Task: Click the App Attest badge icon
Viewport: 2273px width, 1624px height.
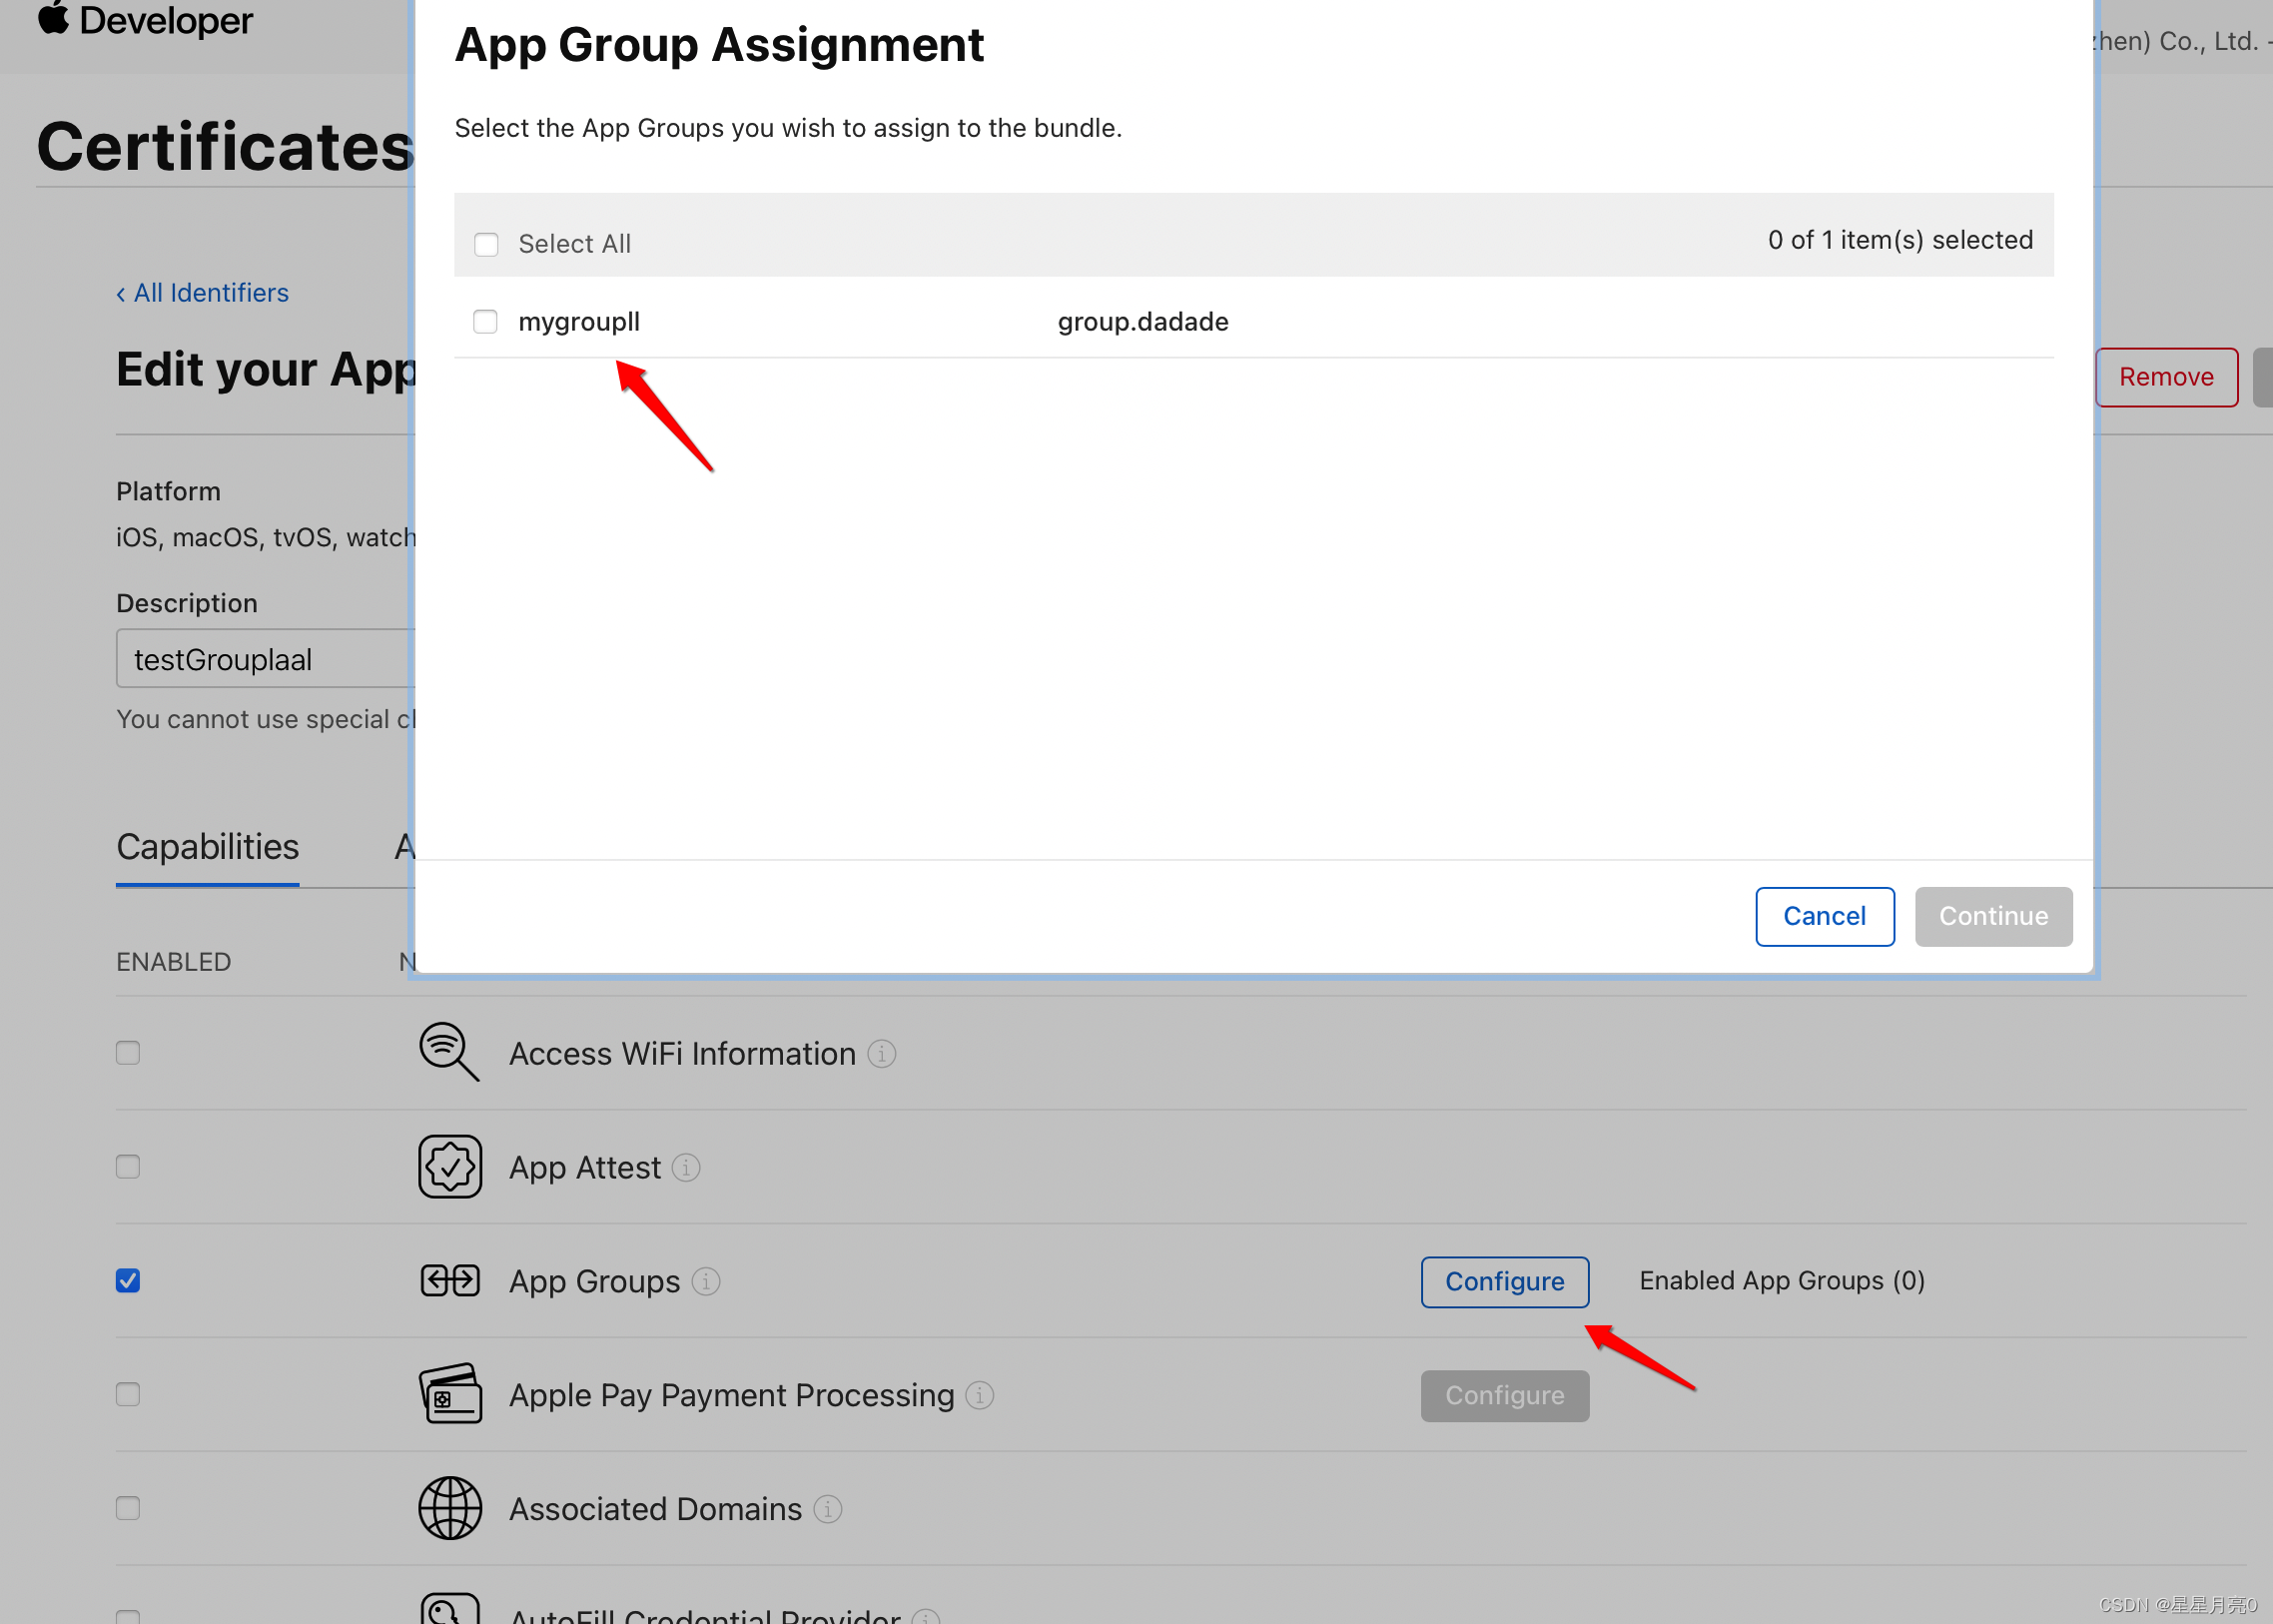Action: [450, 1166]
